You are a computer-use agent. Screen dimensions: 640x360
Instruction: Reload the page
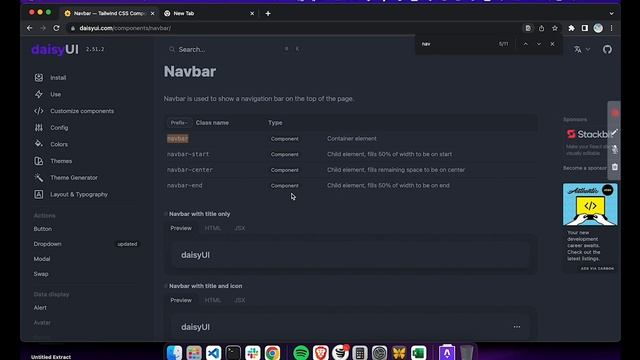point(56,28)
